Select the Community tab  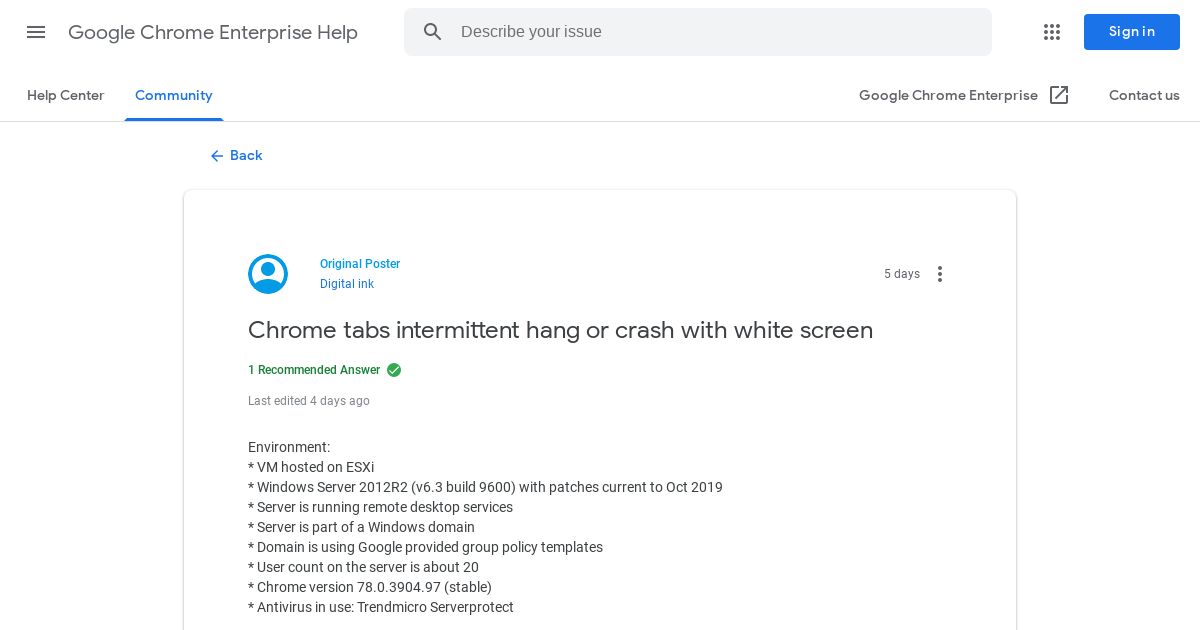pyautogui.click(x=174, y=95)
